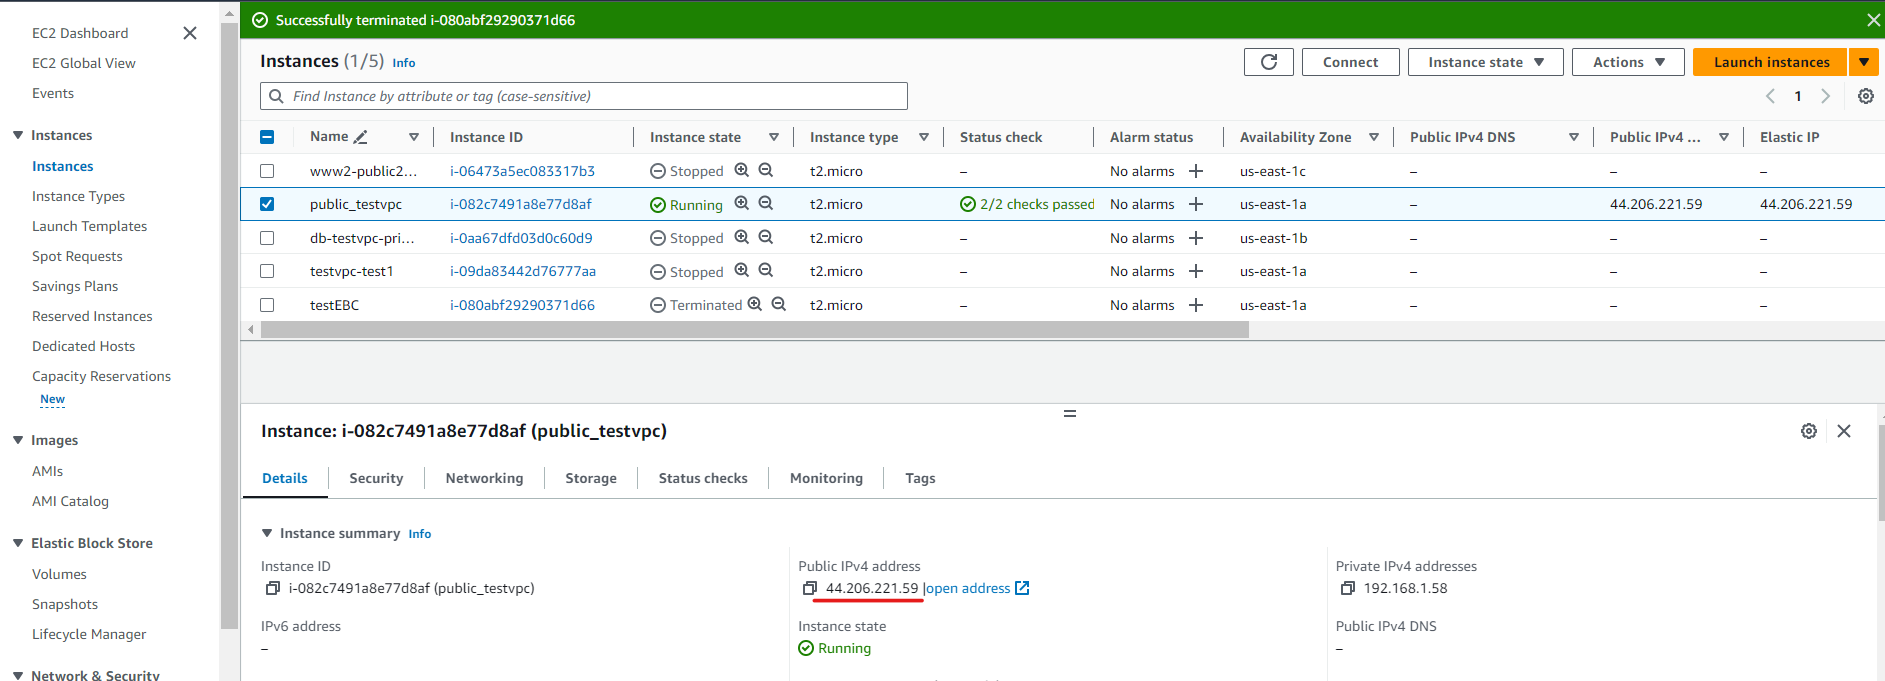Zoom-out filter icon for testEBC Terminated state
The width and height of the screenshot is (1885, 681).
(779, 304)
